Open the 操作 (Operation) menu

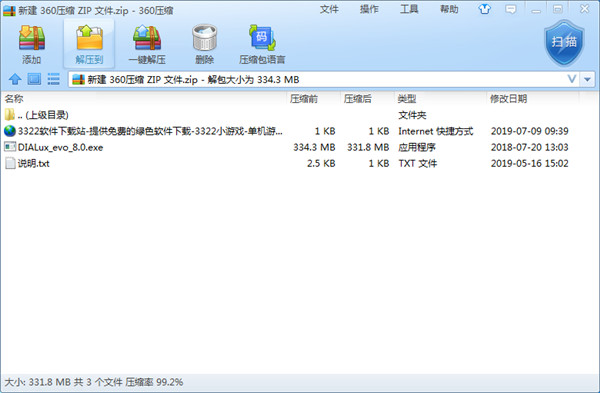[x=369, y=9]
